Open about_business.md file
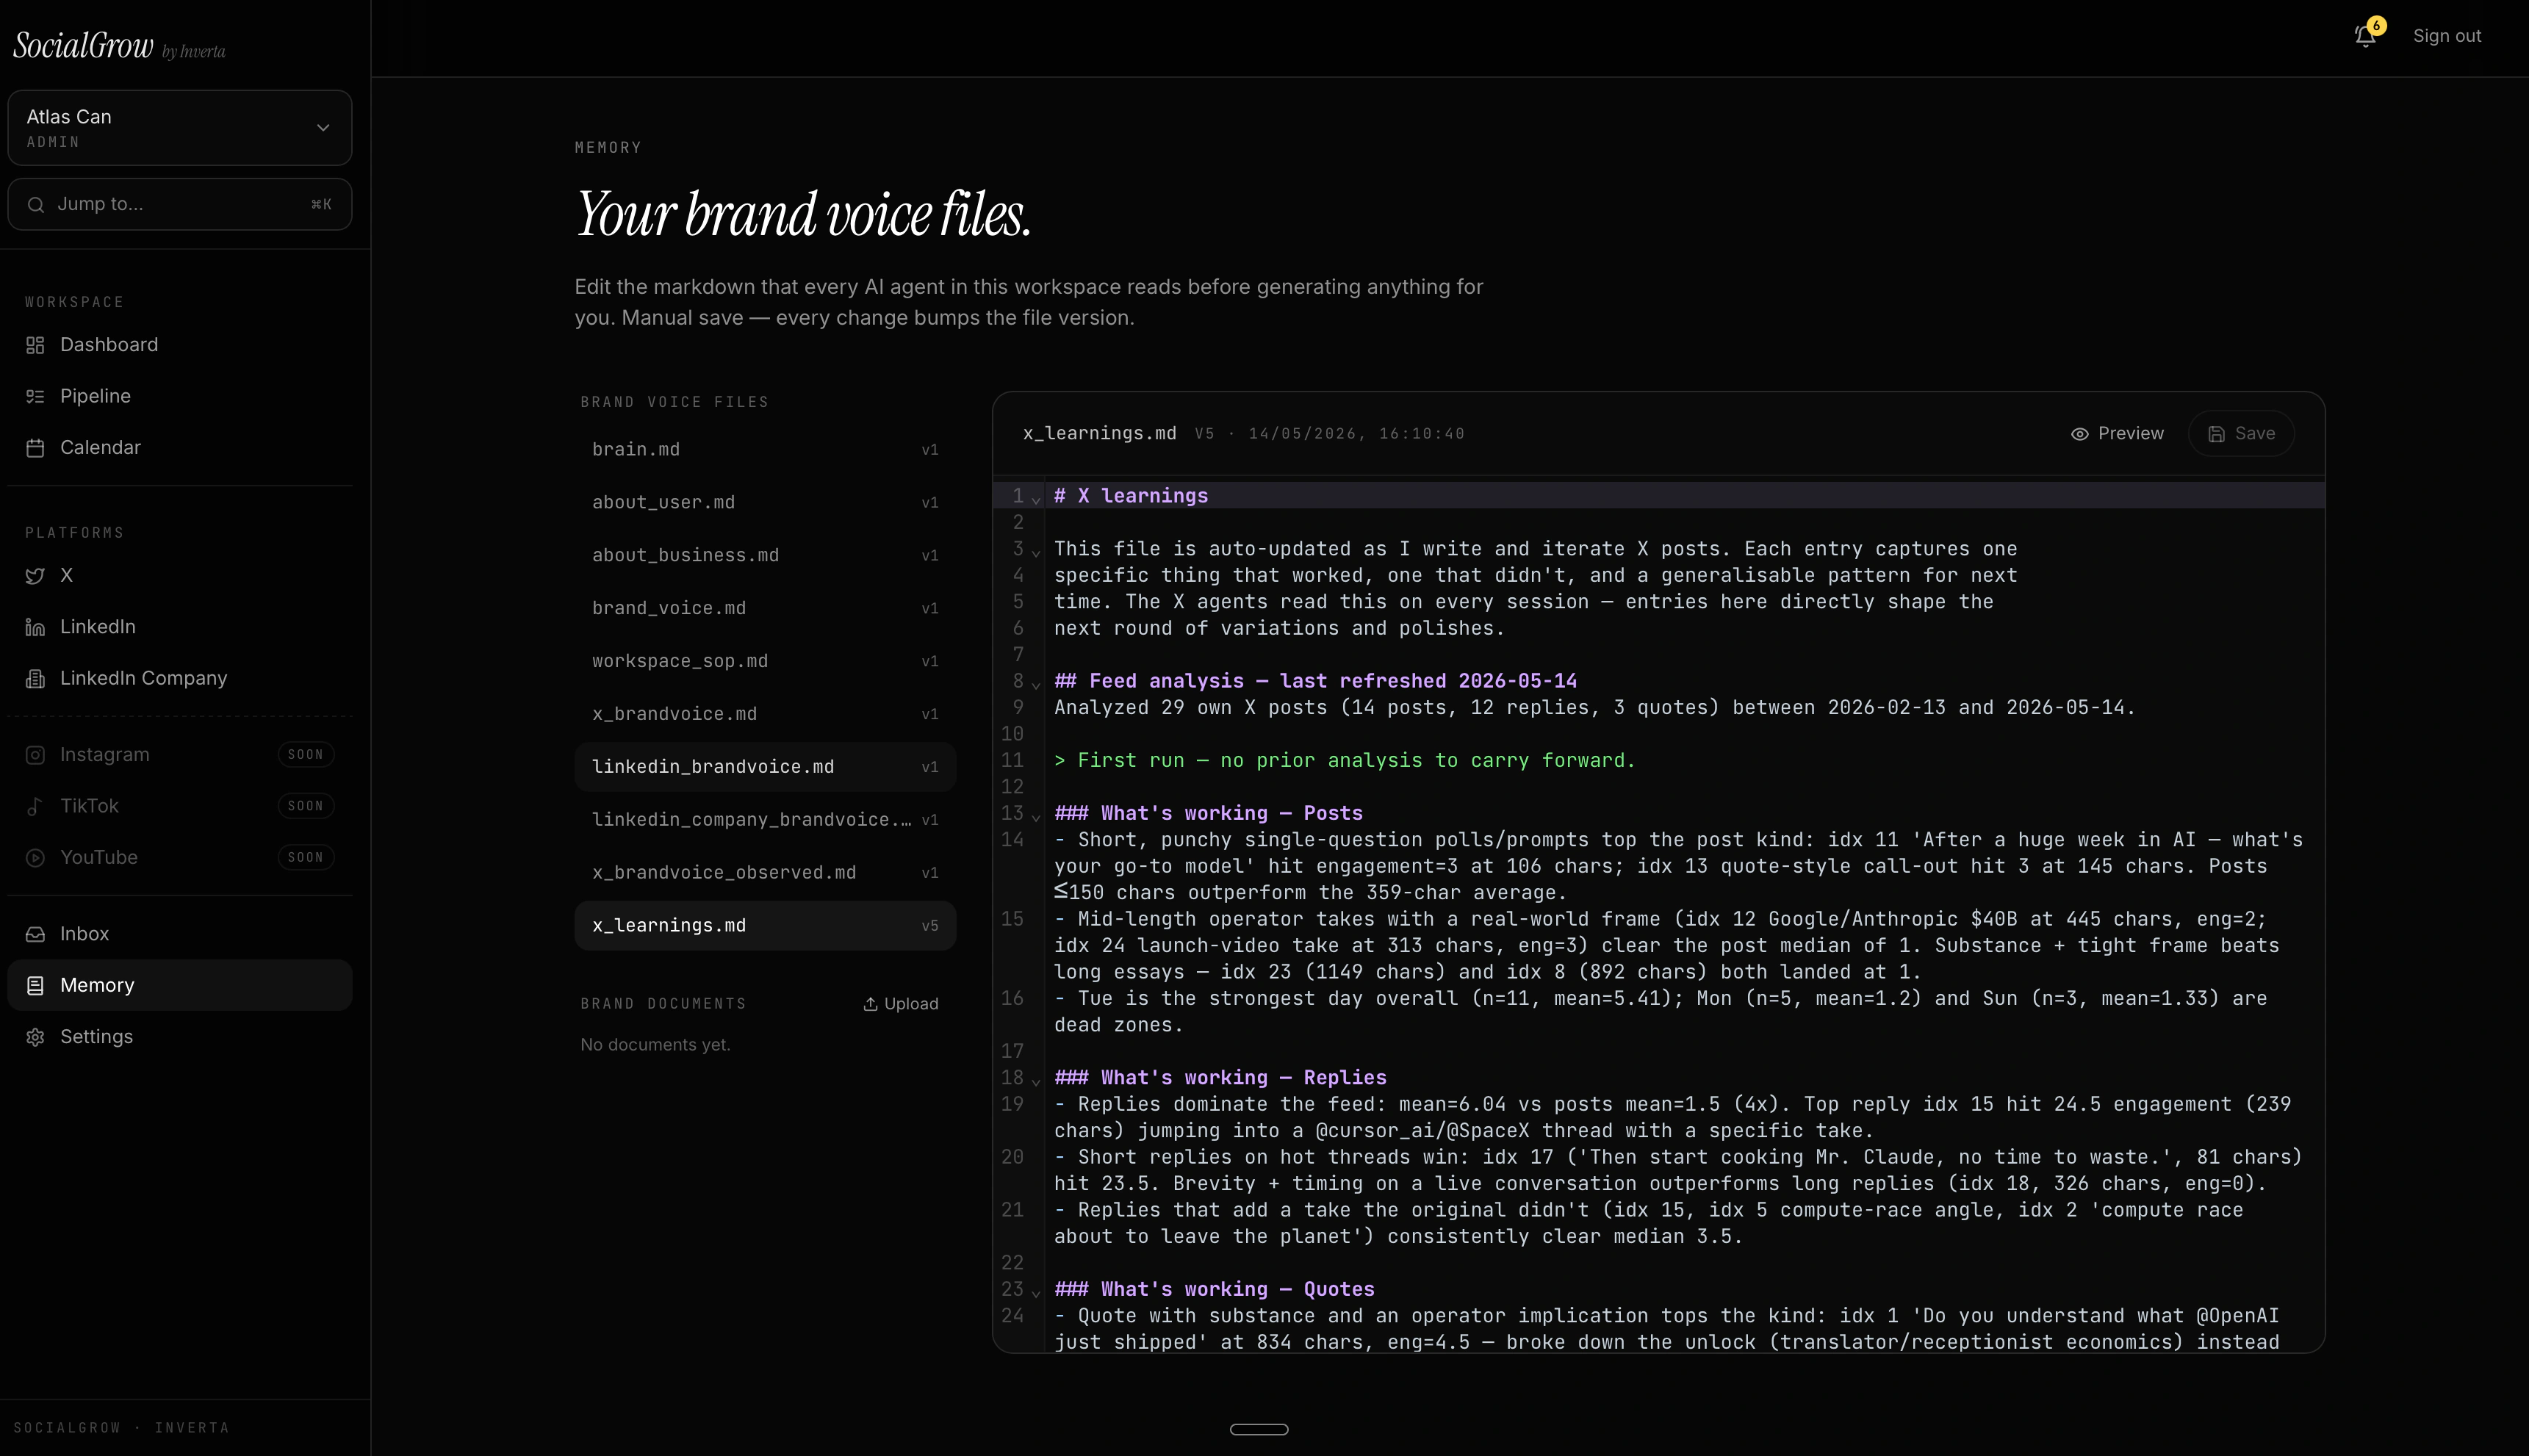The width and height of the screenshot is (2529, 1456). pos(765,556)
